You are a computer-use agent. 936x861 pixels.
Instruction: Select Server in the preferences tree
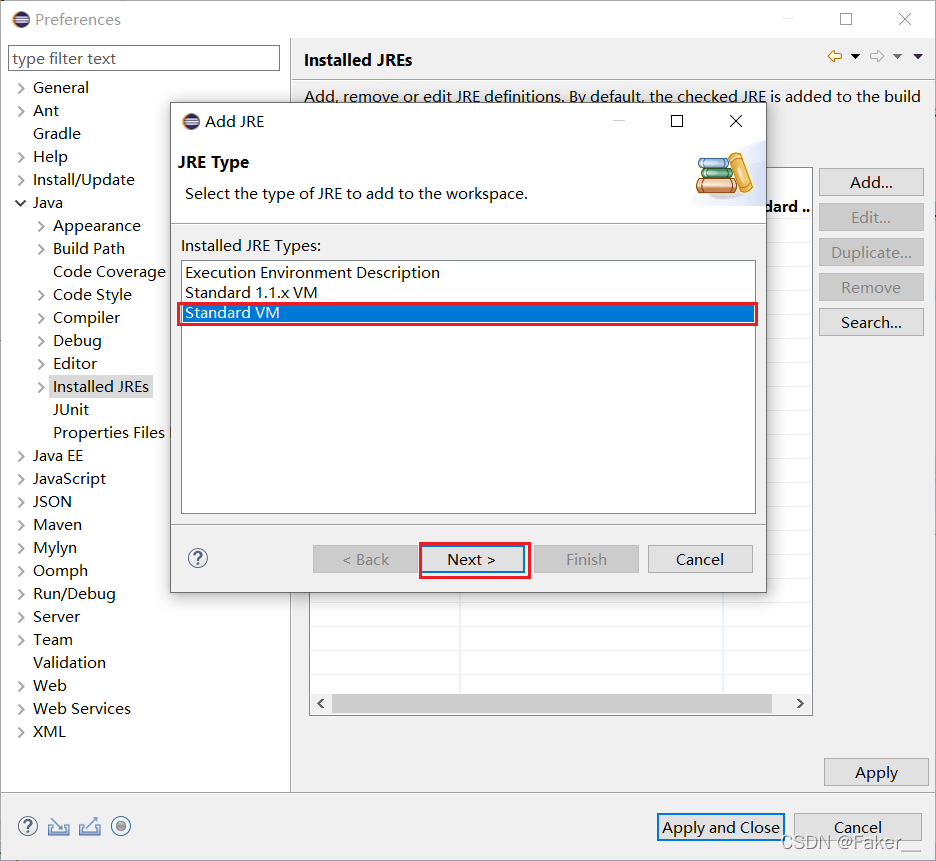click(56, 616)
